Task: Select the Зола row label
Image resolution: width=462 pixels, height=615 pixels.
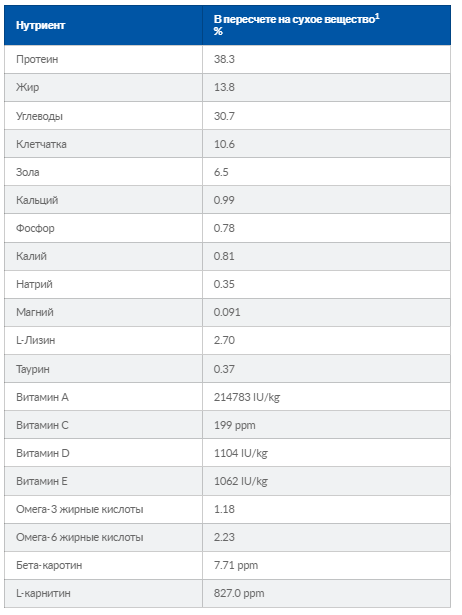Action: tap(27, 172)
